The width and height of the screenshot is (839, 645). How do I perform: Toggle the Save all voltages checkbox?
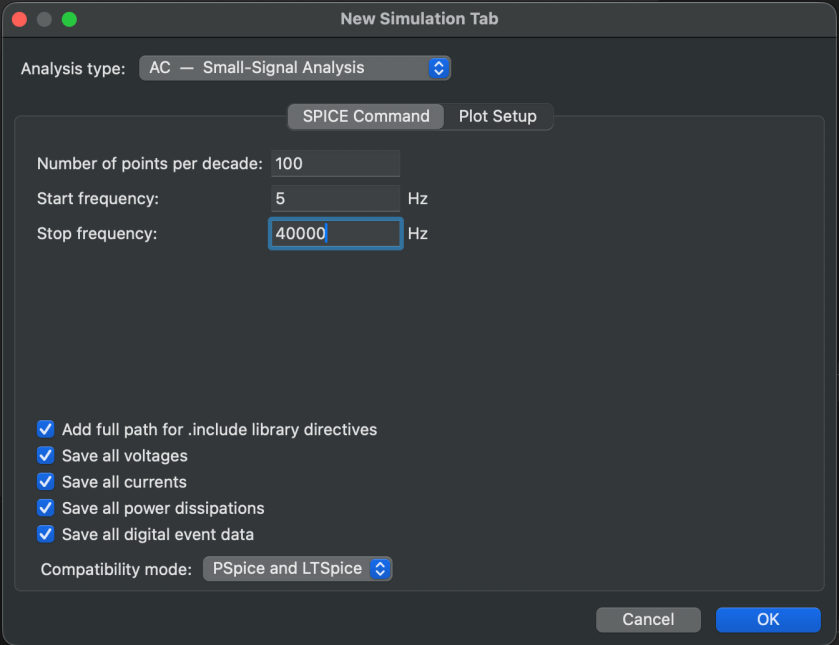point(45,455)
